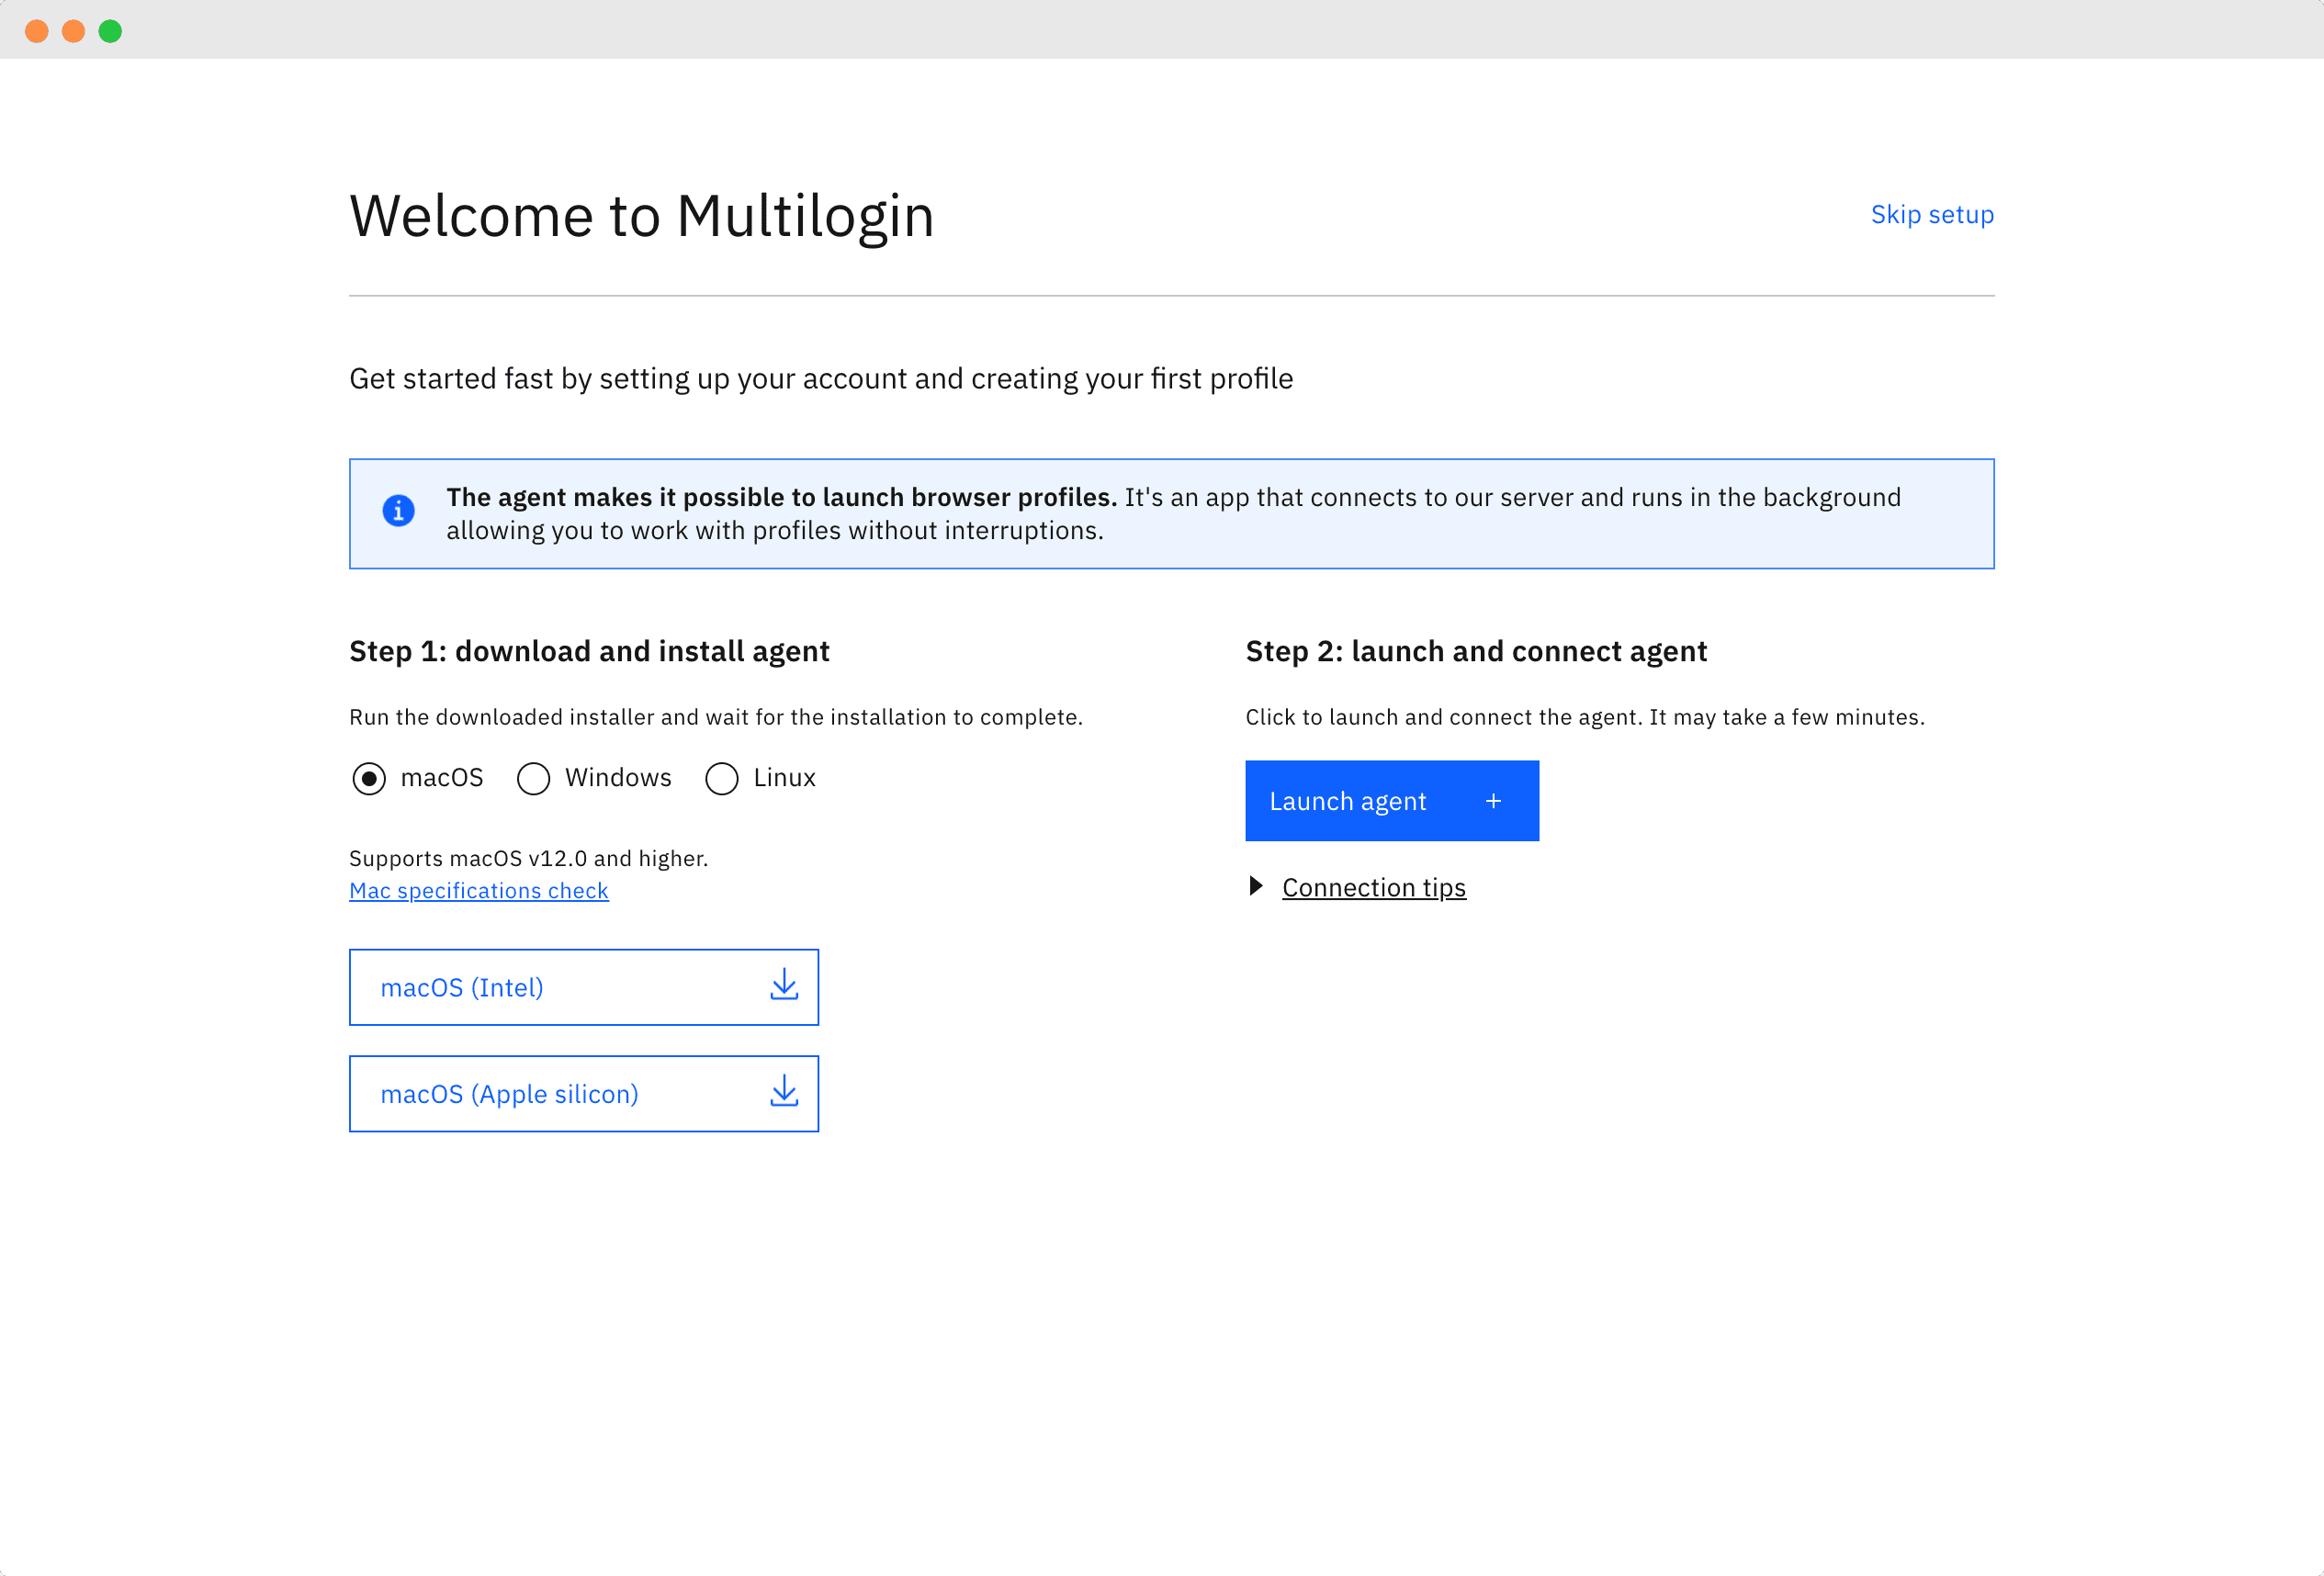Click the Step 2: launch and connect agent heading

(x=1476, y=651)
